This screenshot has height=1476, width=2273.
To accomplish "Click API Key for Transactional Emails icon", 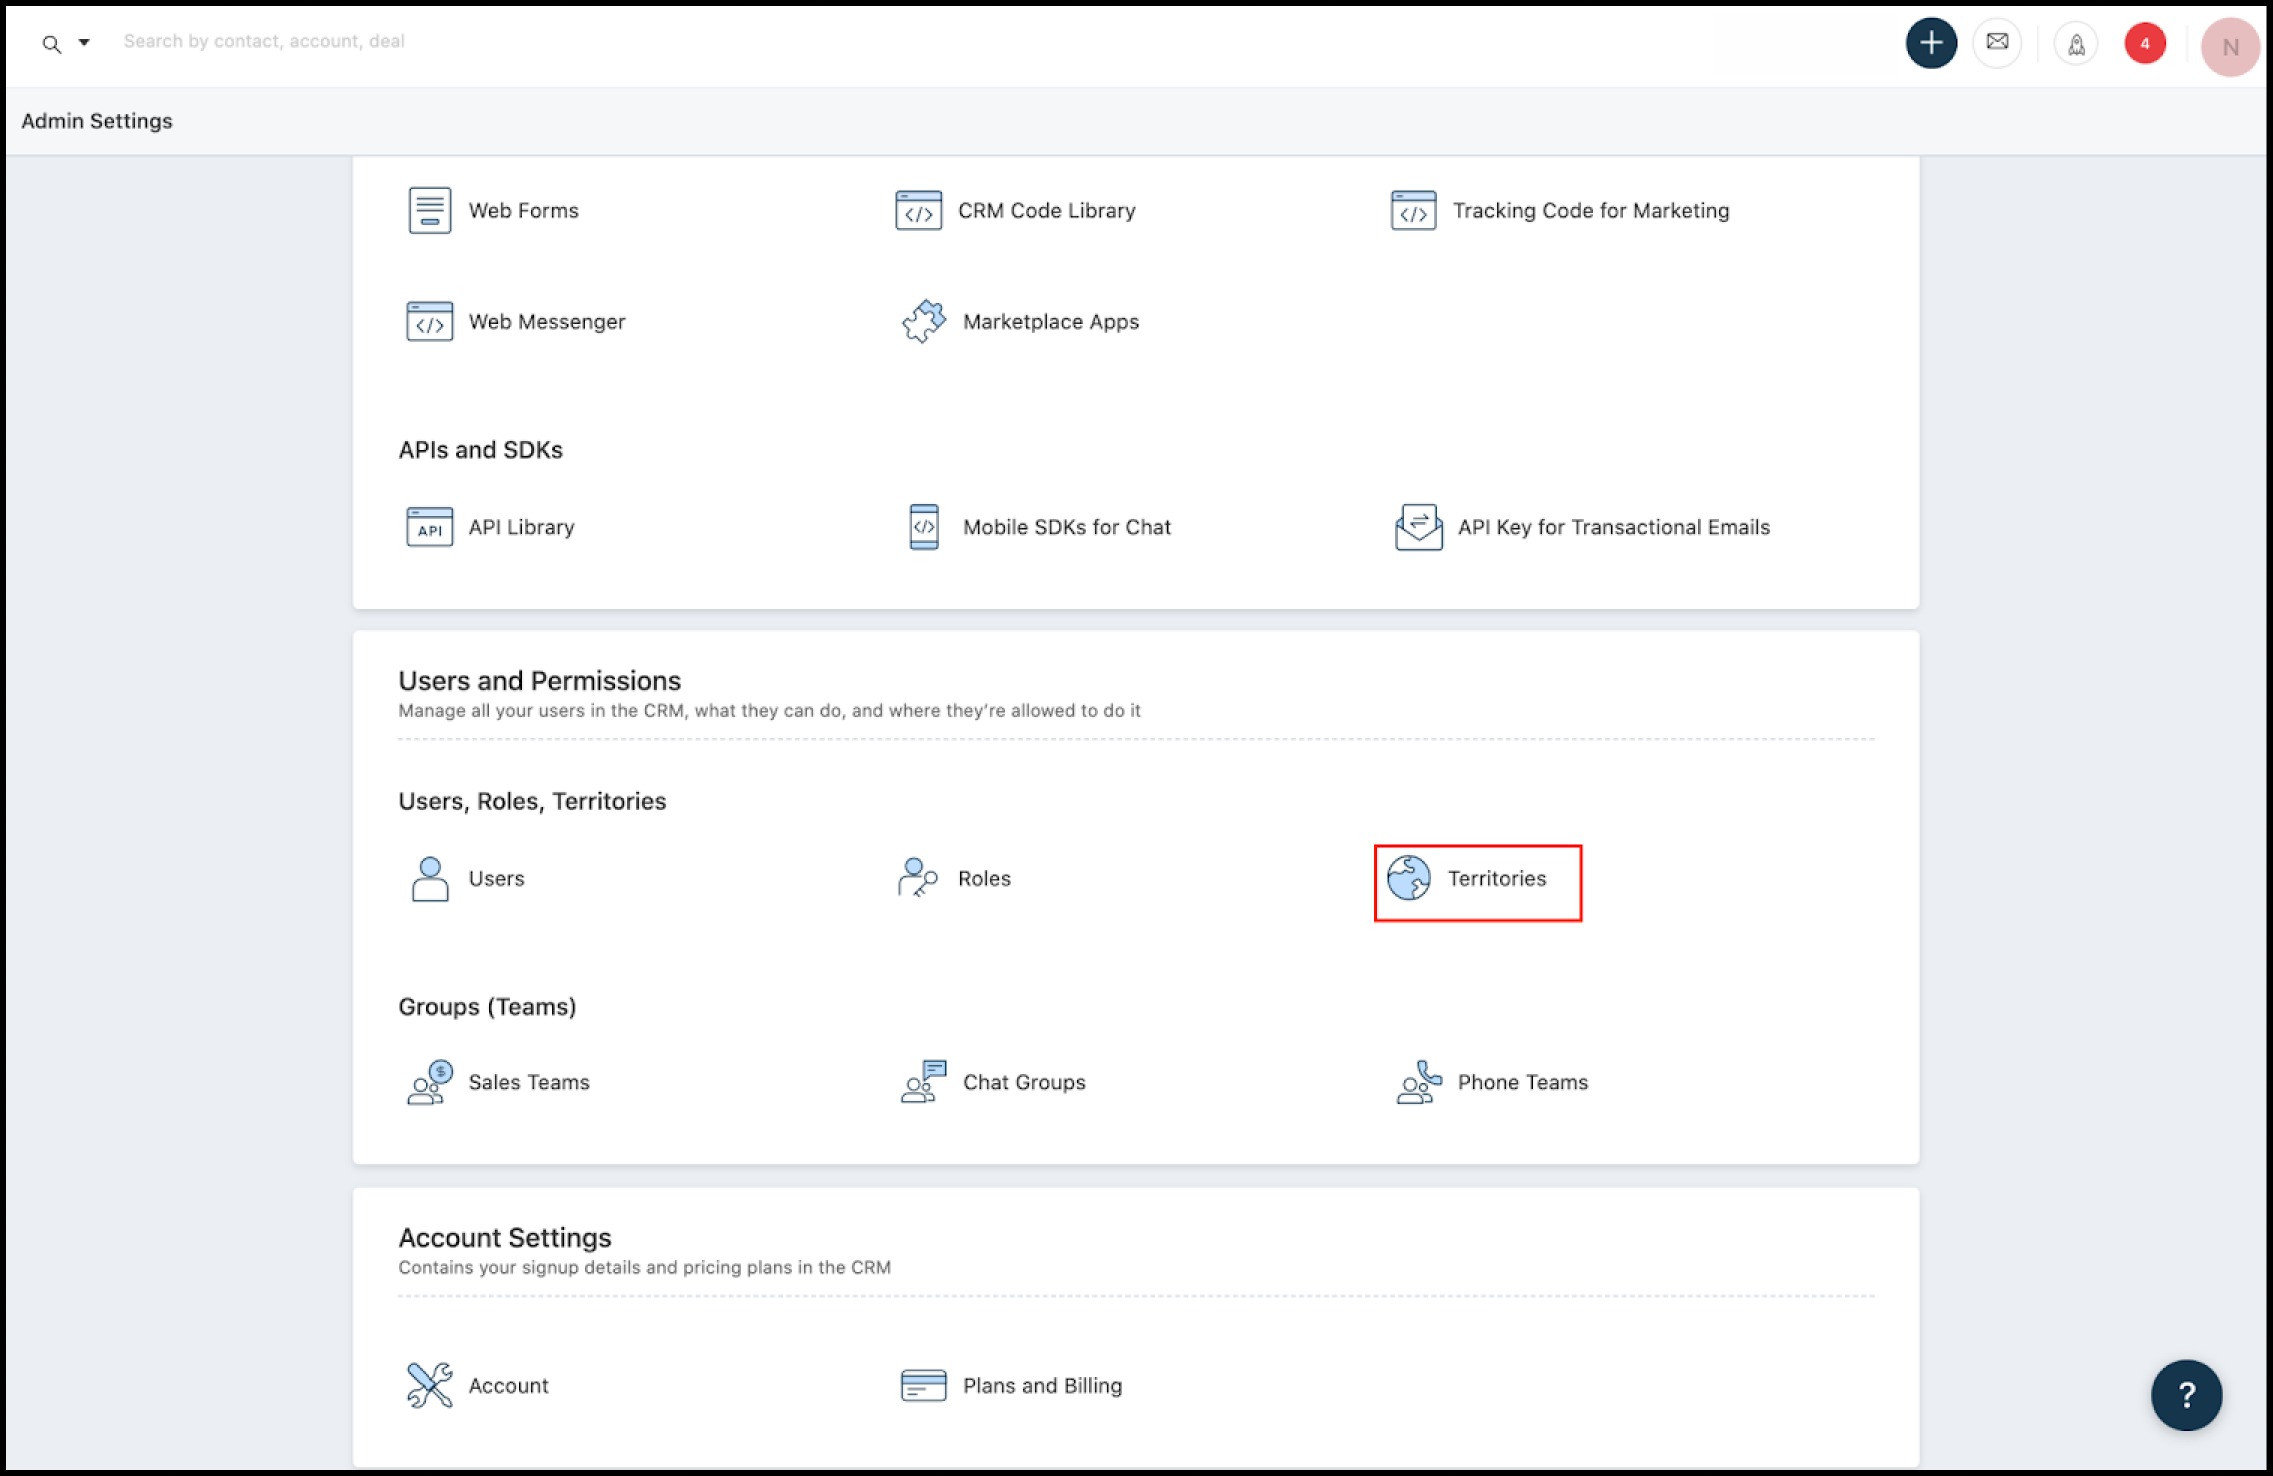I will point(1418,527).
